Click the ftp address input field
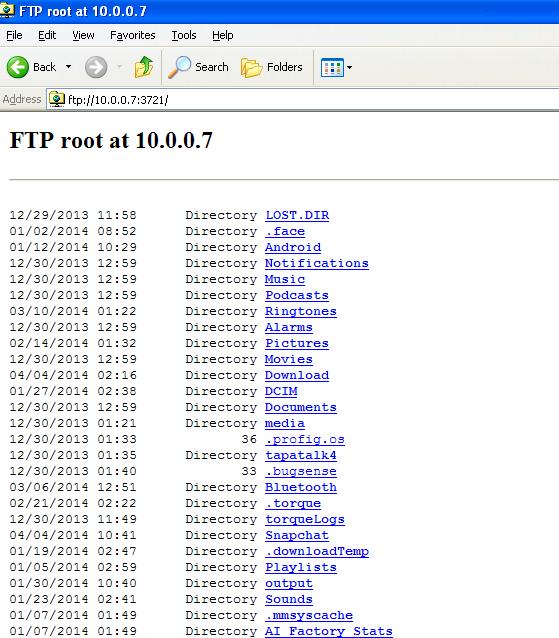 tap(303, 100)
